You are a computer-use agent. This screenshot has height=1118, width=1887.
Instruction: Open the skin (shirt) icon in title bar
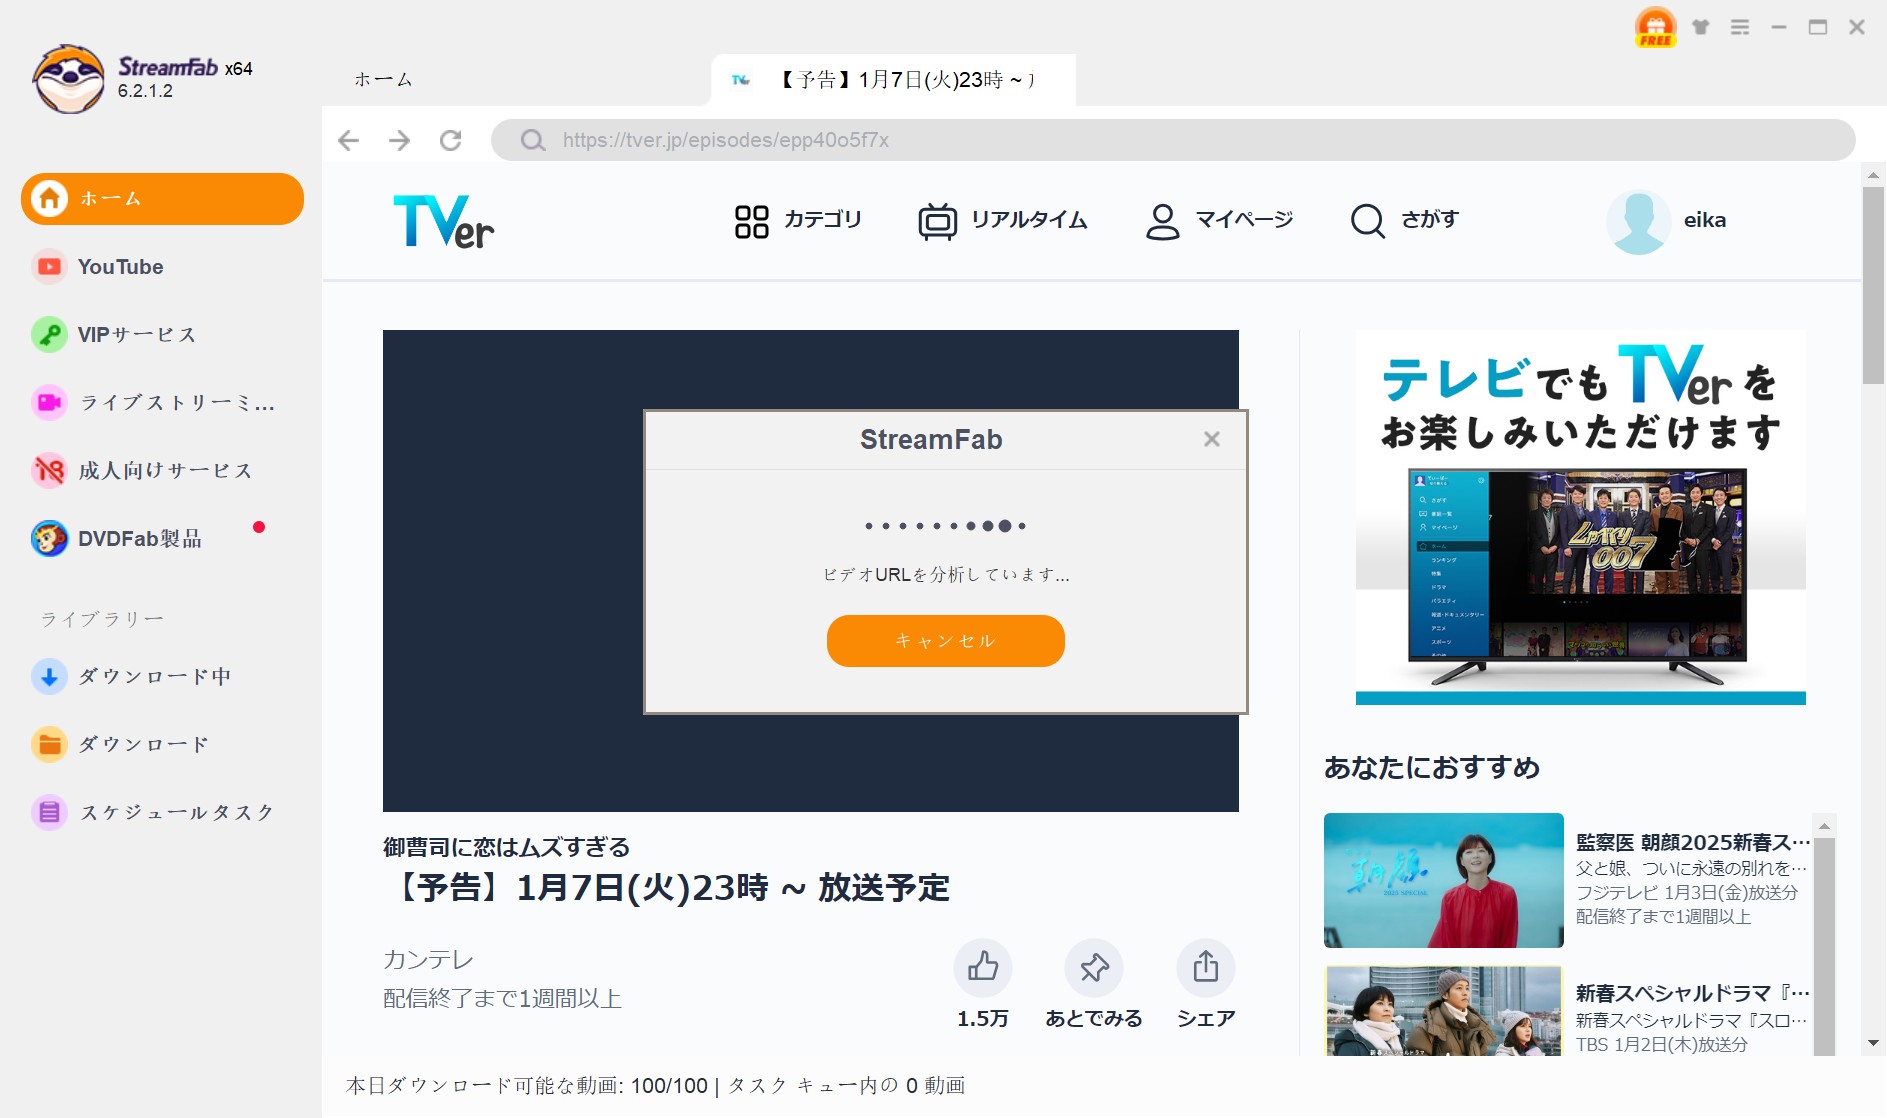[x=1701, y=27]
